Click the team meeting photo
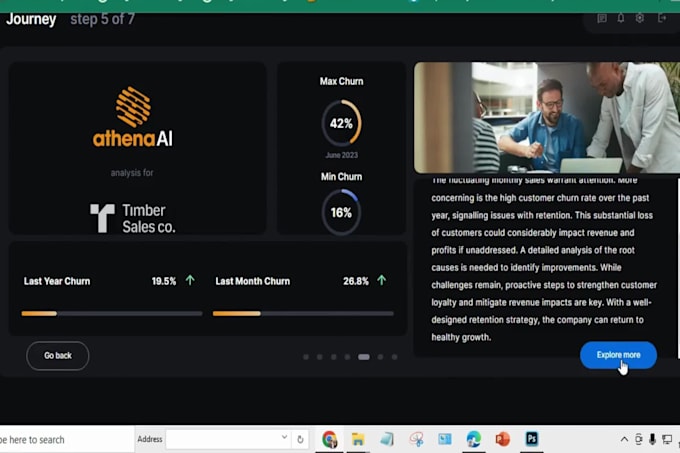The height and width of the screenshot is (453, 680). tap(547, 117)
